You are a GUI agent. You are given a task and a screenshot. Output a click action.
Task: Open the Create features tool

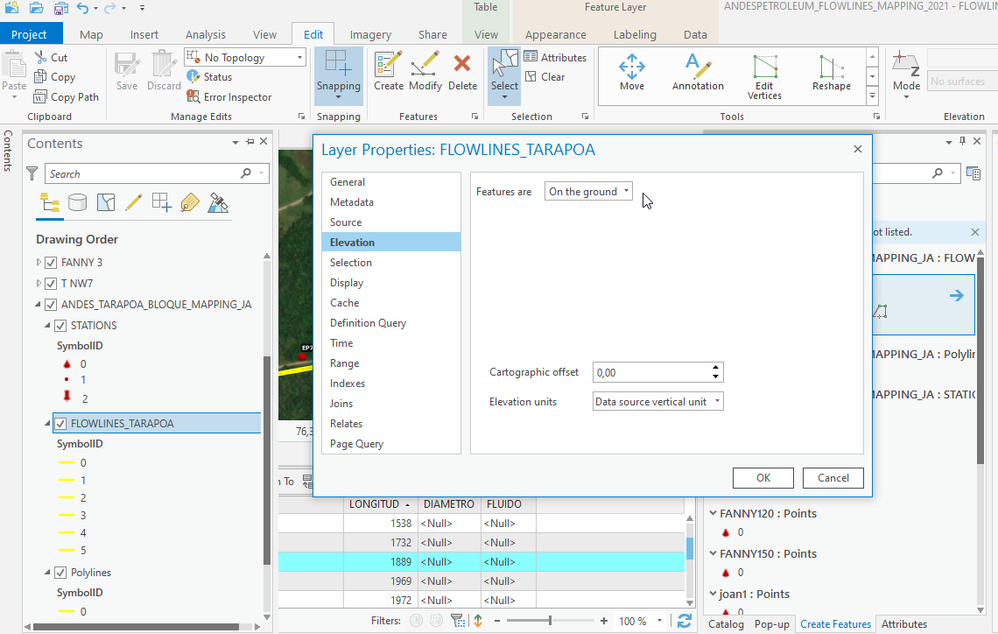pyautogui.click(x=388, y=71)
